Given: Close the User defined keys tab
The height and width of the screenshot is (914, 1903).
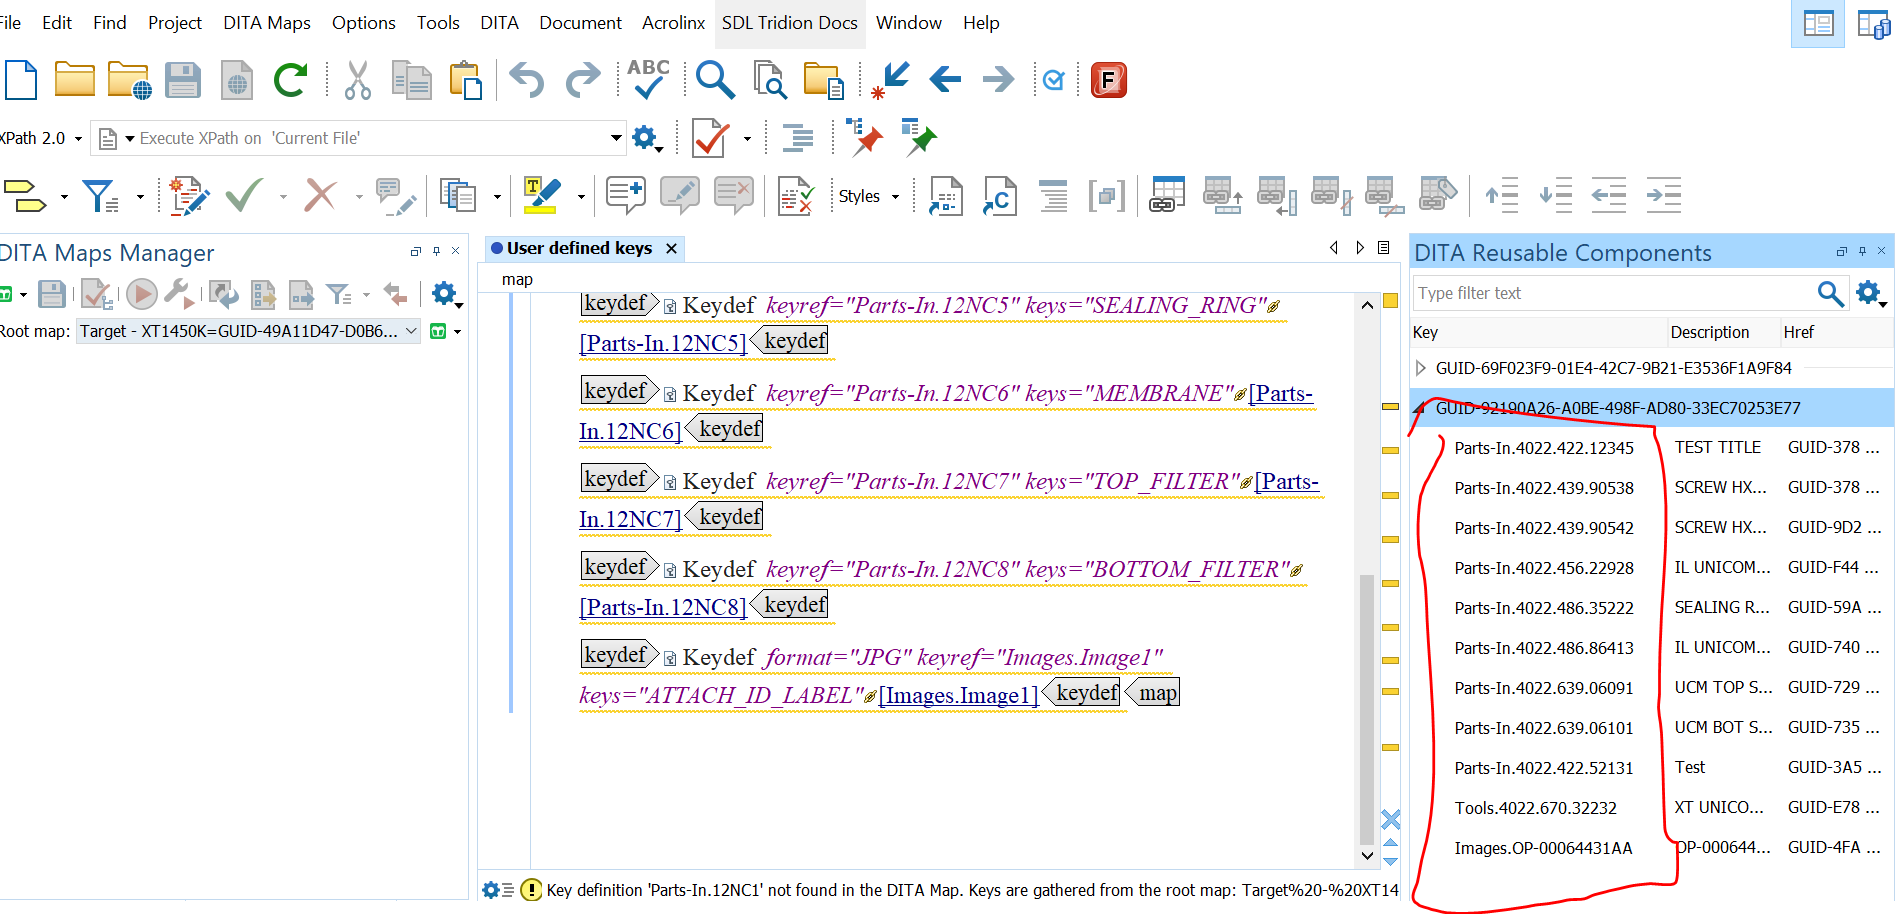Looking at the screenshot, I should click(x=672, y=248).
